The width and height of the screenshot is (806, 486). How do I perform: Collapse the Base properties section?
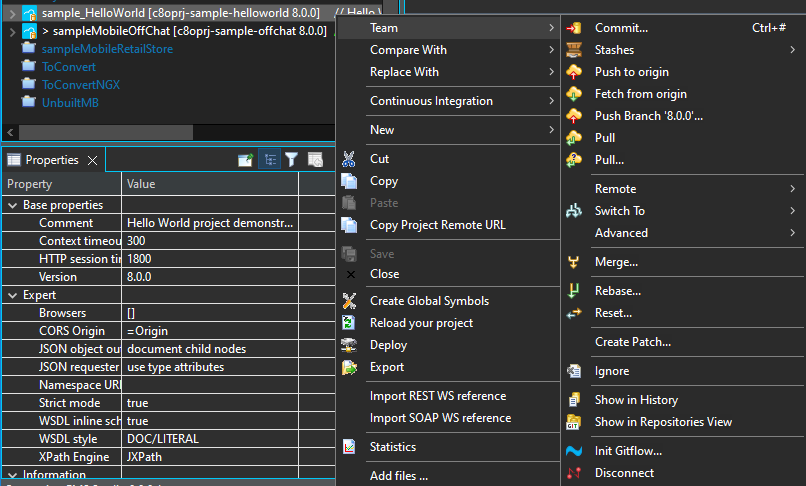pyautogui.click(x=13, y=205)
